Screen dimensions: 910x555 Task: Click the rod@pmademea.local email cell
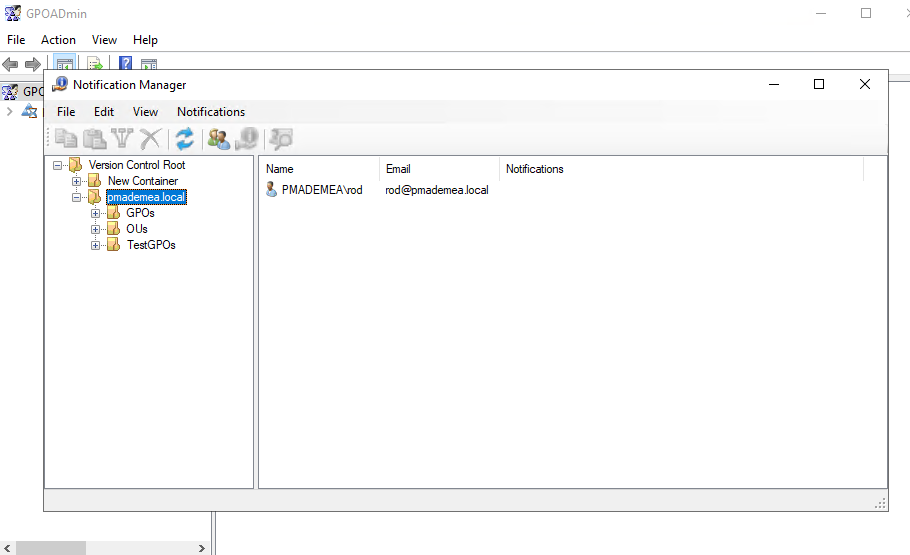click(437, 190)
